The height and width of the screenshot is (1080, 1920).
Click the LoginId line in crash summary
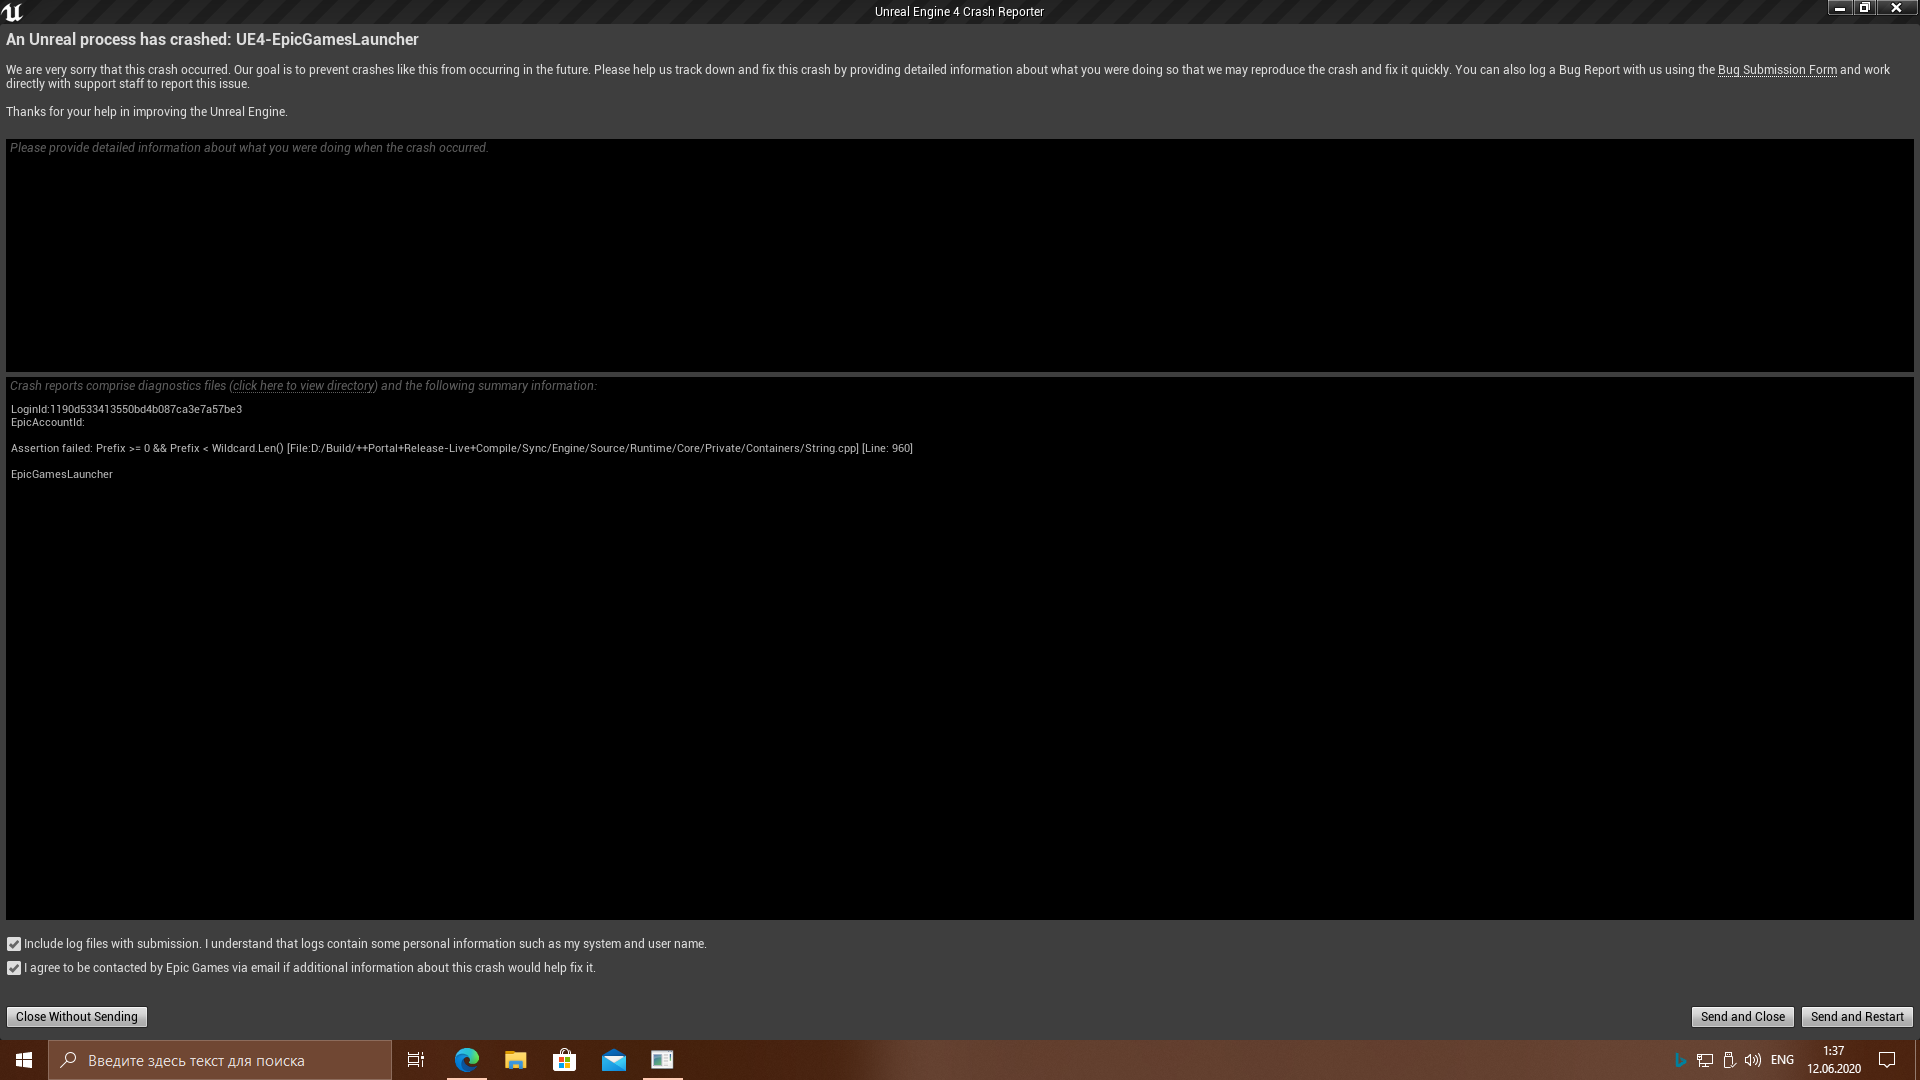(126, 409)
